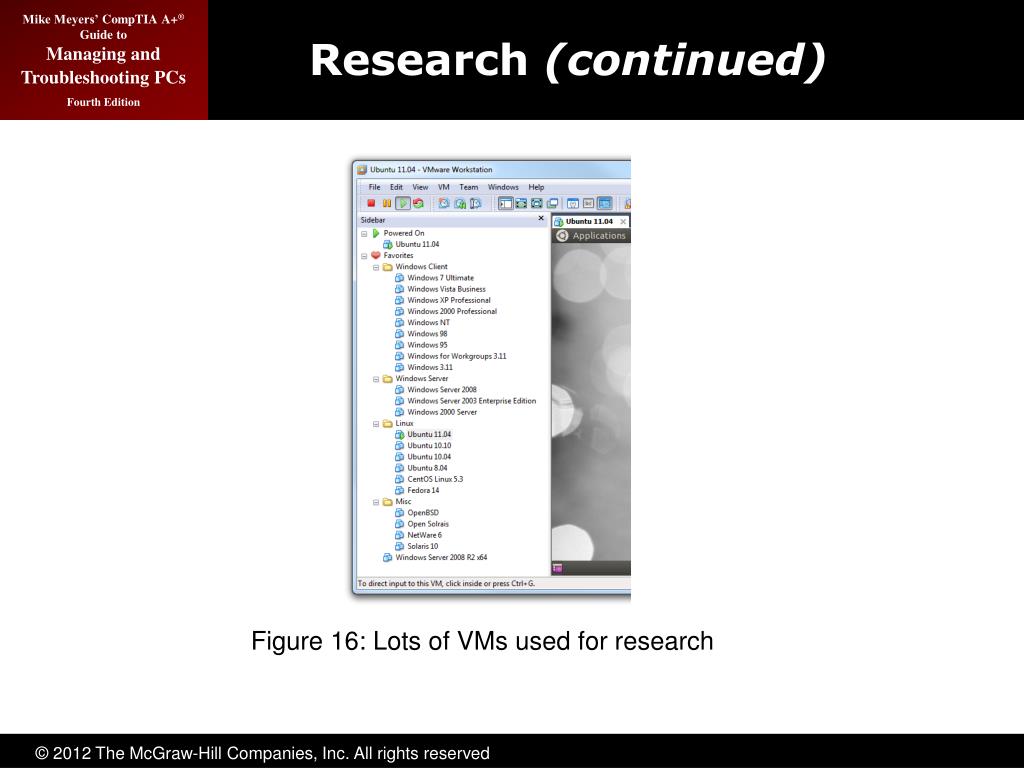
Task: Select CentOS Linux 5.3 VM
Action: tap(435, 479)
